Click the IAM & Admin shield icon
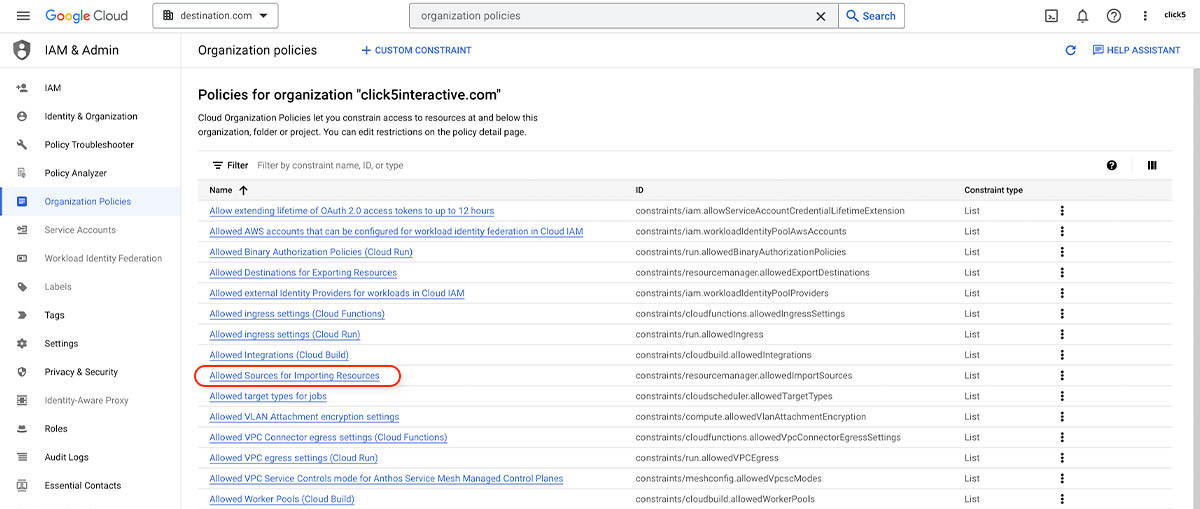This screenshot has width=1200, height=509. pyautogui.click(x=22, y=50)
